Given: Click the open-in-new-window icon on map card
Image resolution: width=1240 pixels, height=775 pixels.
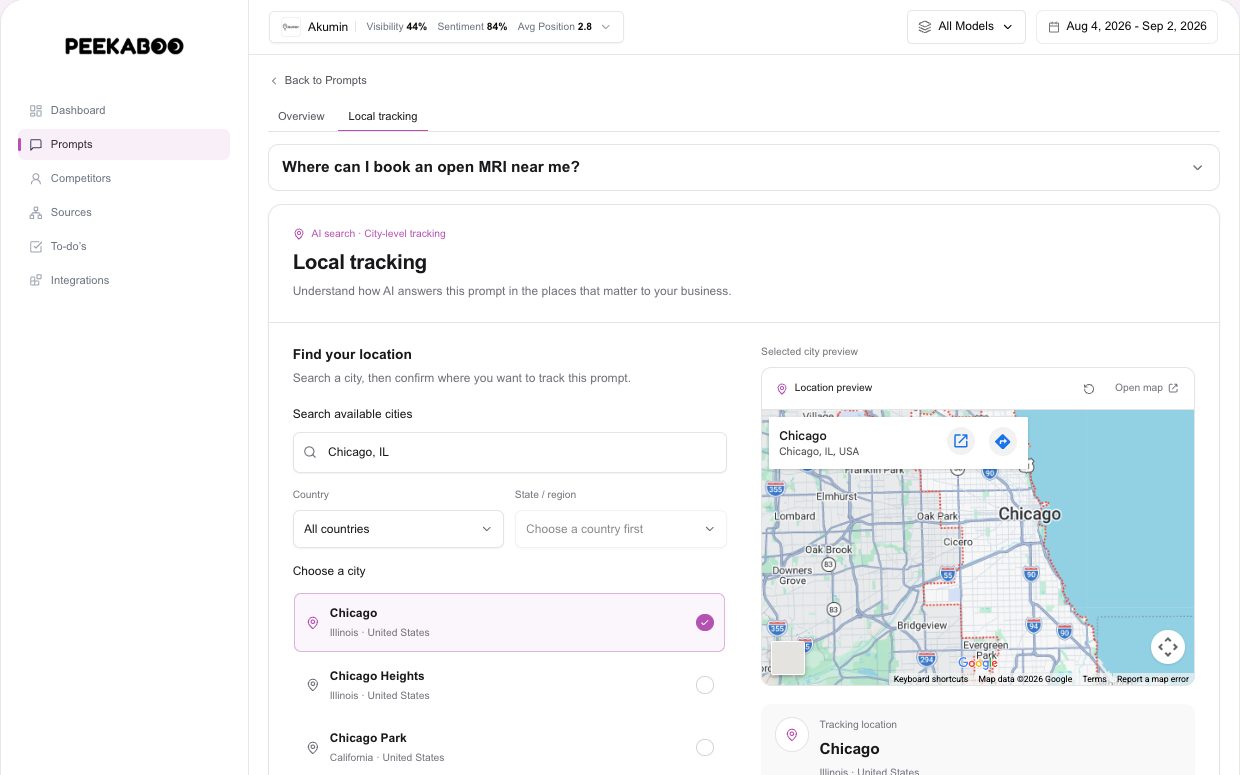Looking at the screenshot, I should (961, 441).
